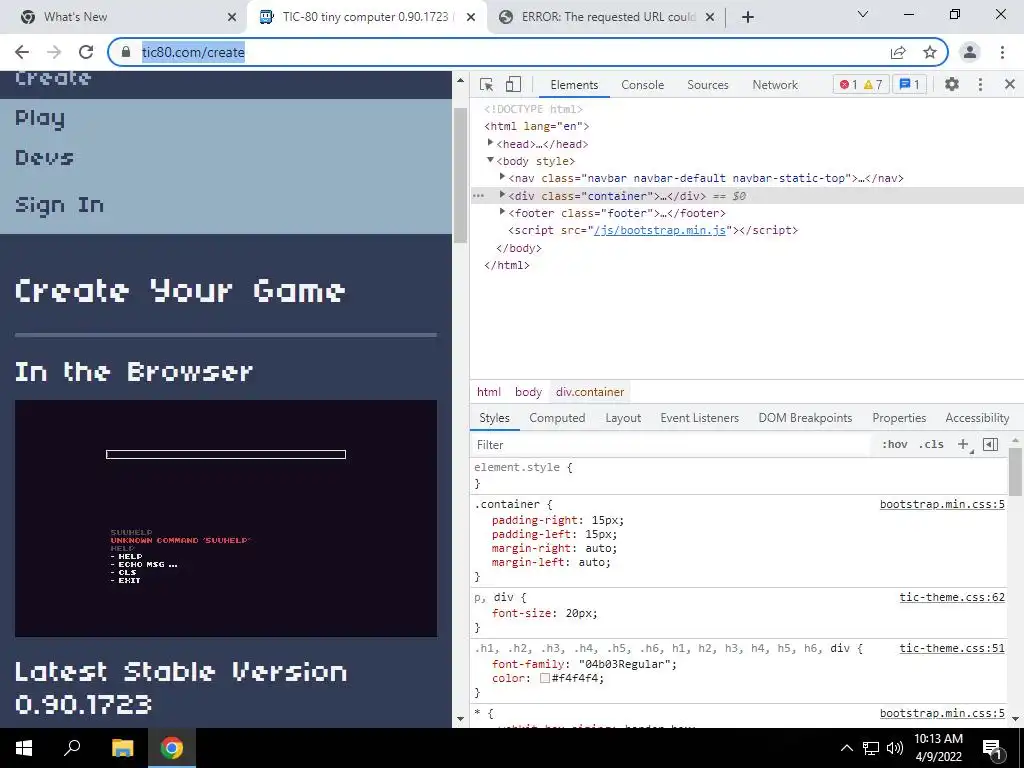Viewport: 1024px width, 768px height.
Task: Open the DOM Breakpoints tab
Action: pyautogui.click(x=805, y=418)
